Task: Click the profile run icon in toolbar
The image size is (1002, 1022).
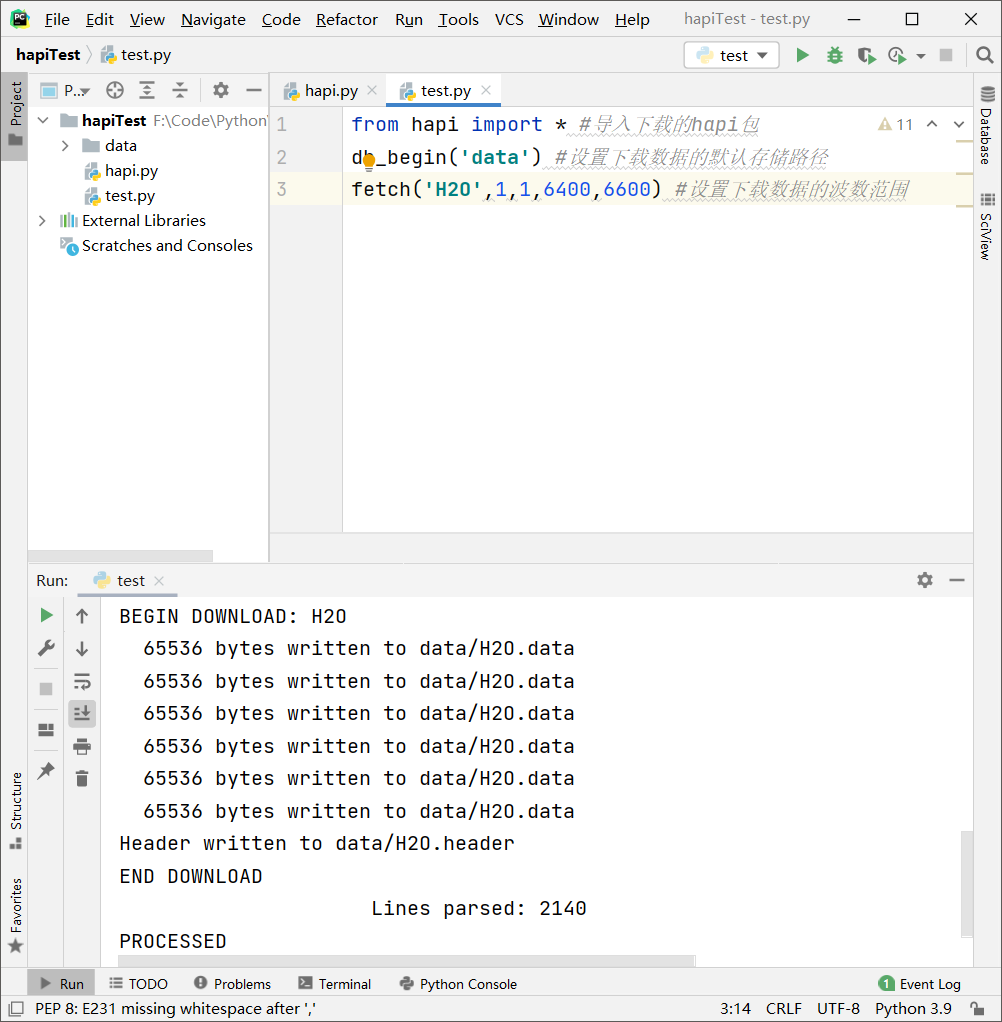Action: tap(898, 55)
